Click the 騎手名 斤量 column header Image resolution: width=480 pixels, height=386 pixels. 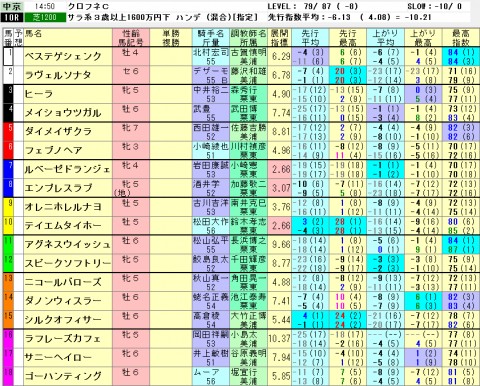point(211,38)
